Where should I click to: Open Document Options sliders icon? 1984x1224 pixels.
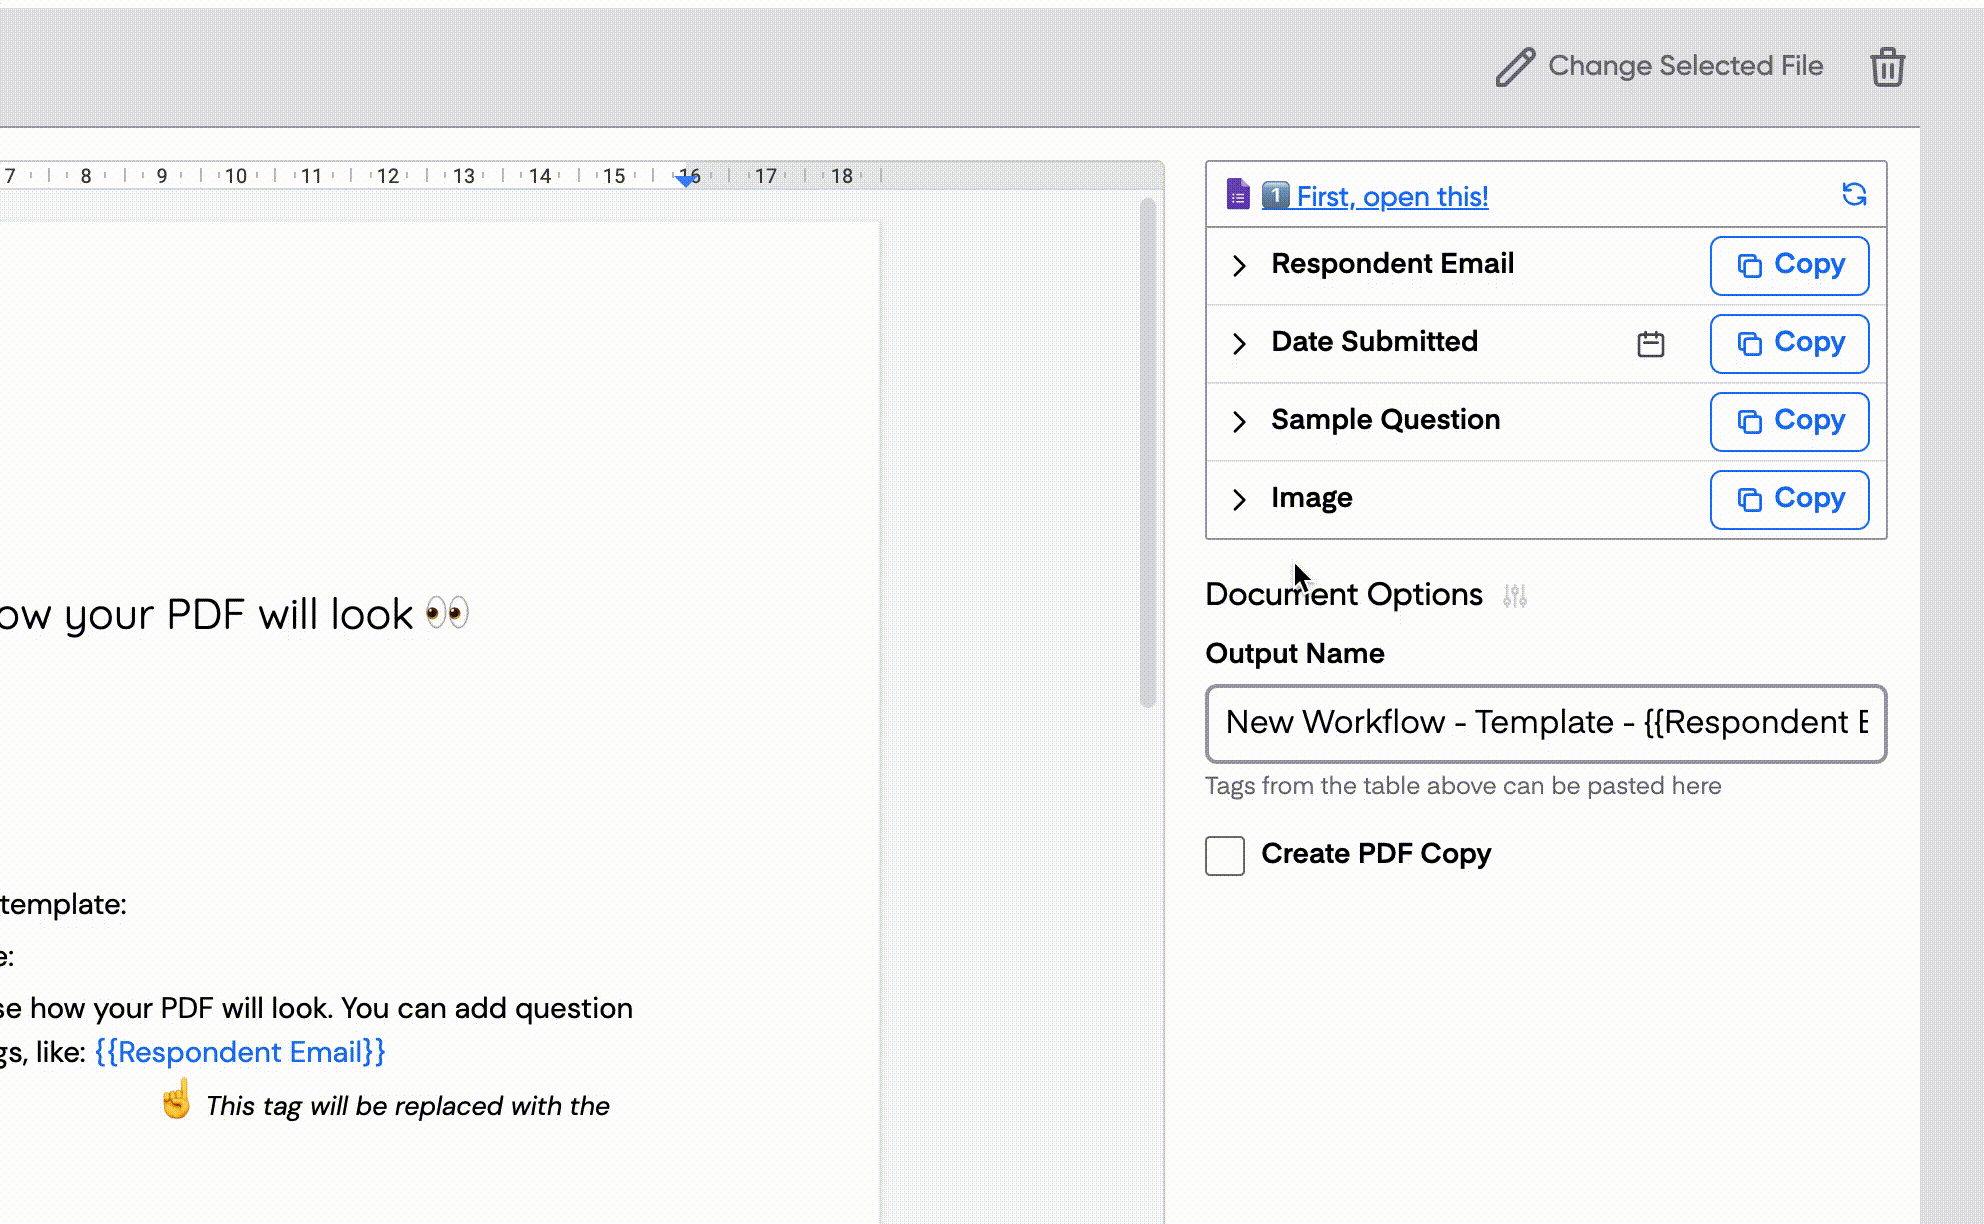[x=1515, y=596]
